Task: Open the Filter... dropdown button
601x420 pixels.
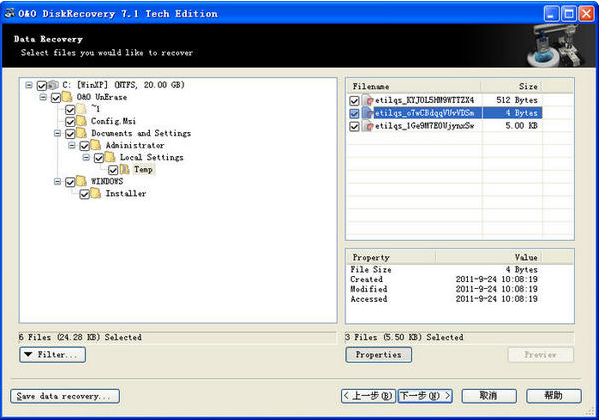Action: click(x=53, y=354)
